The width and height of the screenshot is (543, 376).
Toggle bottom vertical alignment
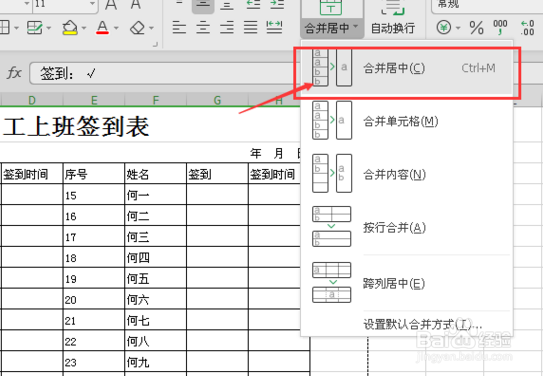[x=227, y=4]
